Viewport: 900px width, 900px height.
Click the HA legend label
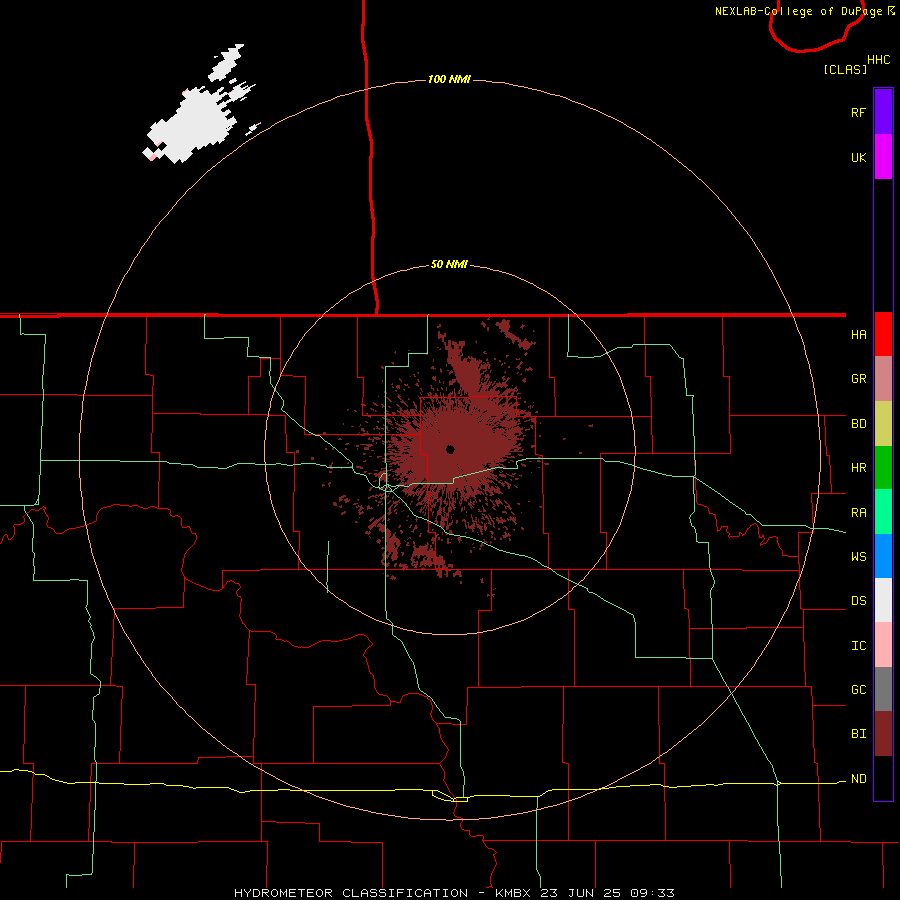(858, 334)
